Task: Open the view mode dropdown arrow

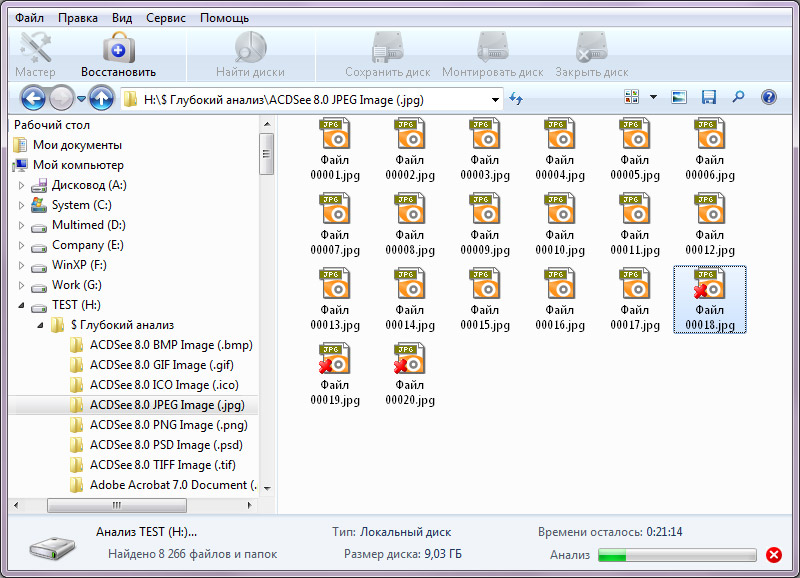Action: point(653,97)
